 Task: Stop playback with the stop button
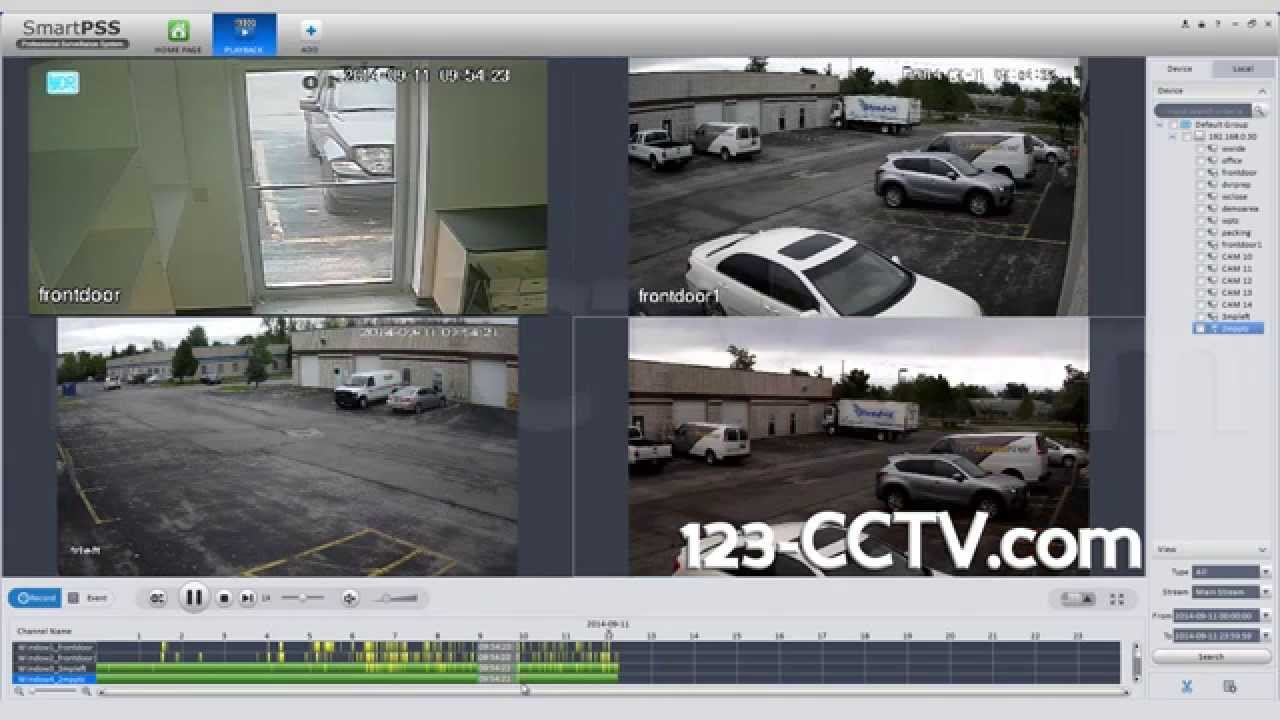225,598
